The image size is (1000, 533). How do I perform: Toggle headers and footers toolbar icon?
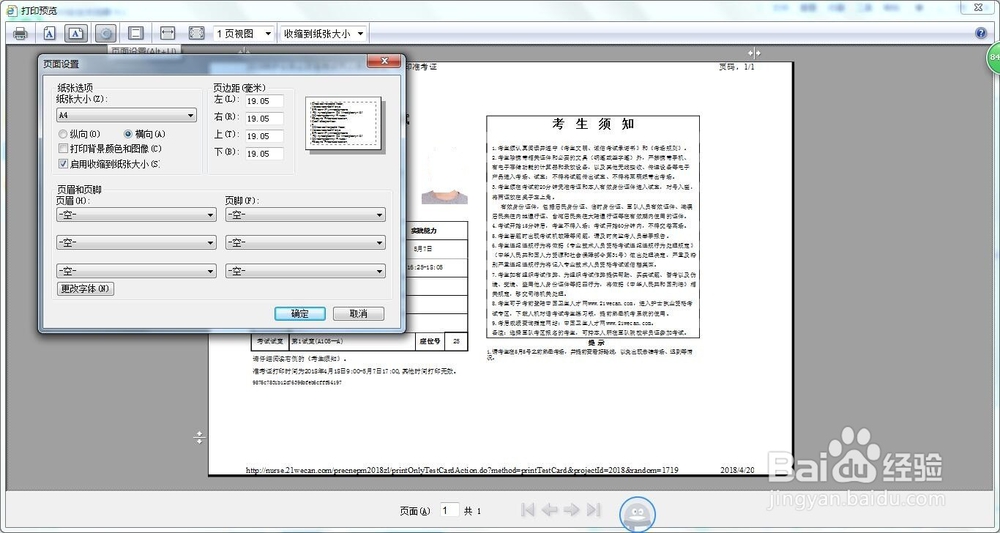tap(135, 34)
